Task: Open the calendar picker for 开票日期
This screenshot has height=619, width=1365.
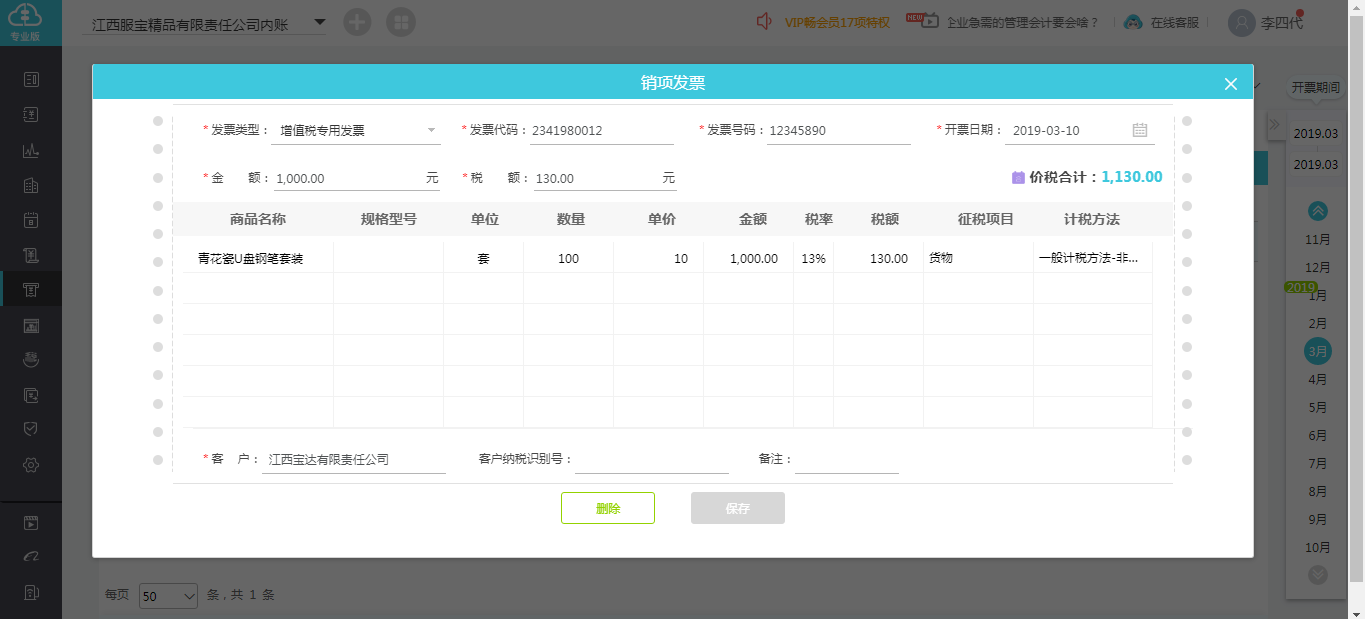Action: point(1140,130)
